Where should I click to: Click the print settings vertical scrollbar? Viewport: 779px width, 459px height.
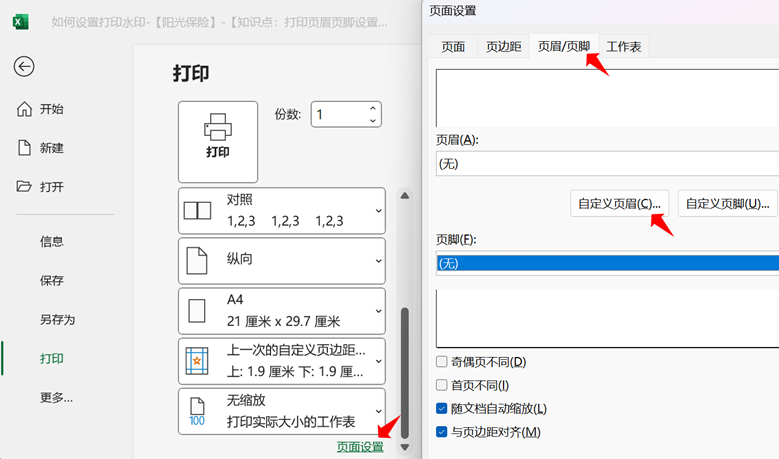point(404,370)
